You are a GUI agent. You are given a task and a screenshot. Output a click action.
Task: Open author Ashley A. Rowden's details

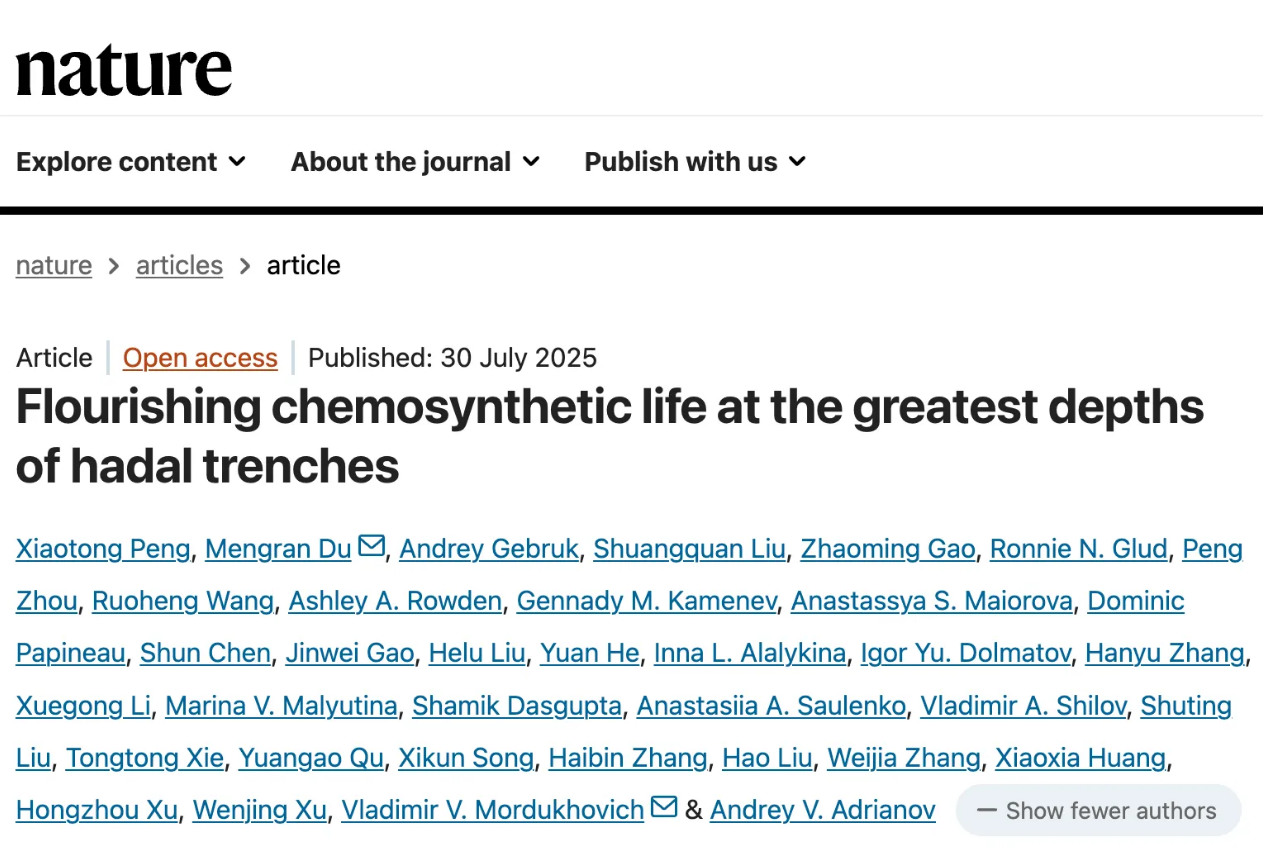pos(395,601)
